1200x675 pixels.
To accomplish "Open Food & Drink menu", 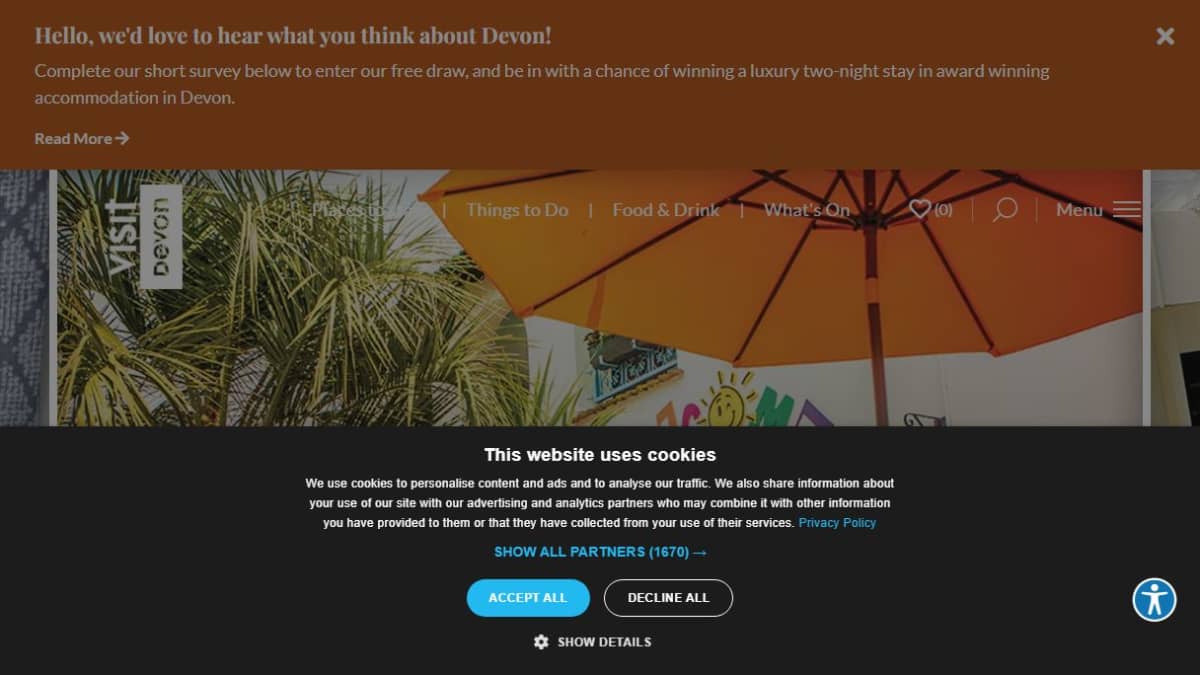I will [666, 210].
